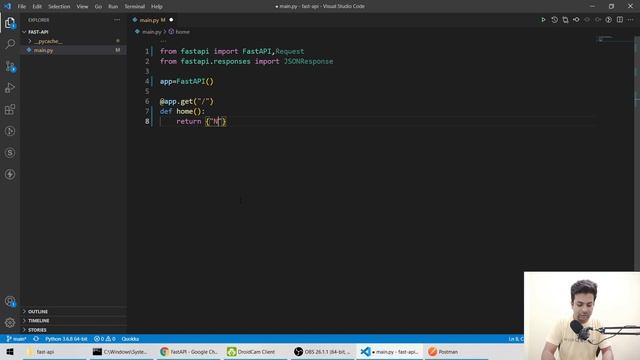Switch to DroidCam Client in taskbar
The height and width of the screenshot is (360, 640).
(x=256, y=351)
